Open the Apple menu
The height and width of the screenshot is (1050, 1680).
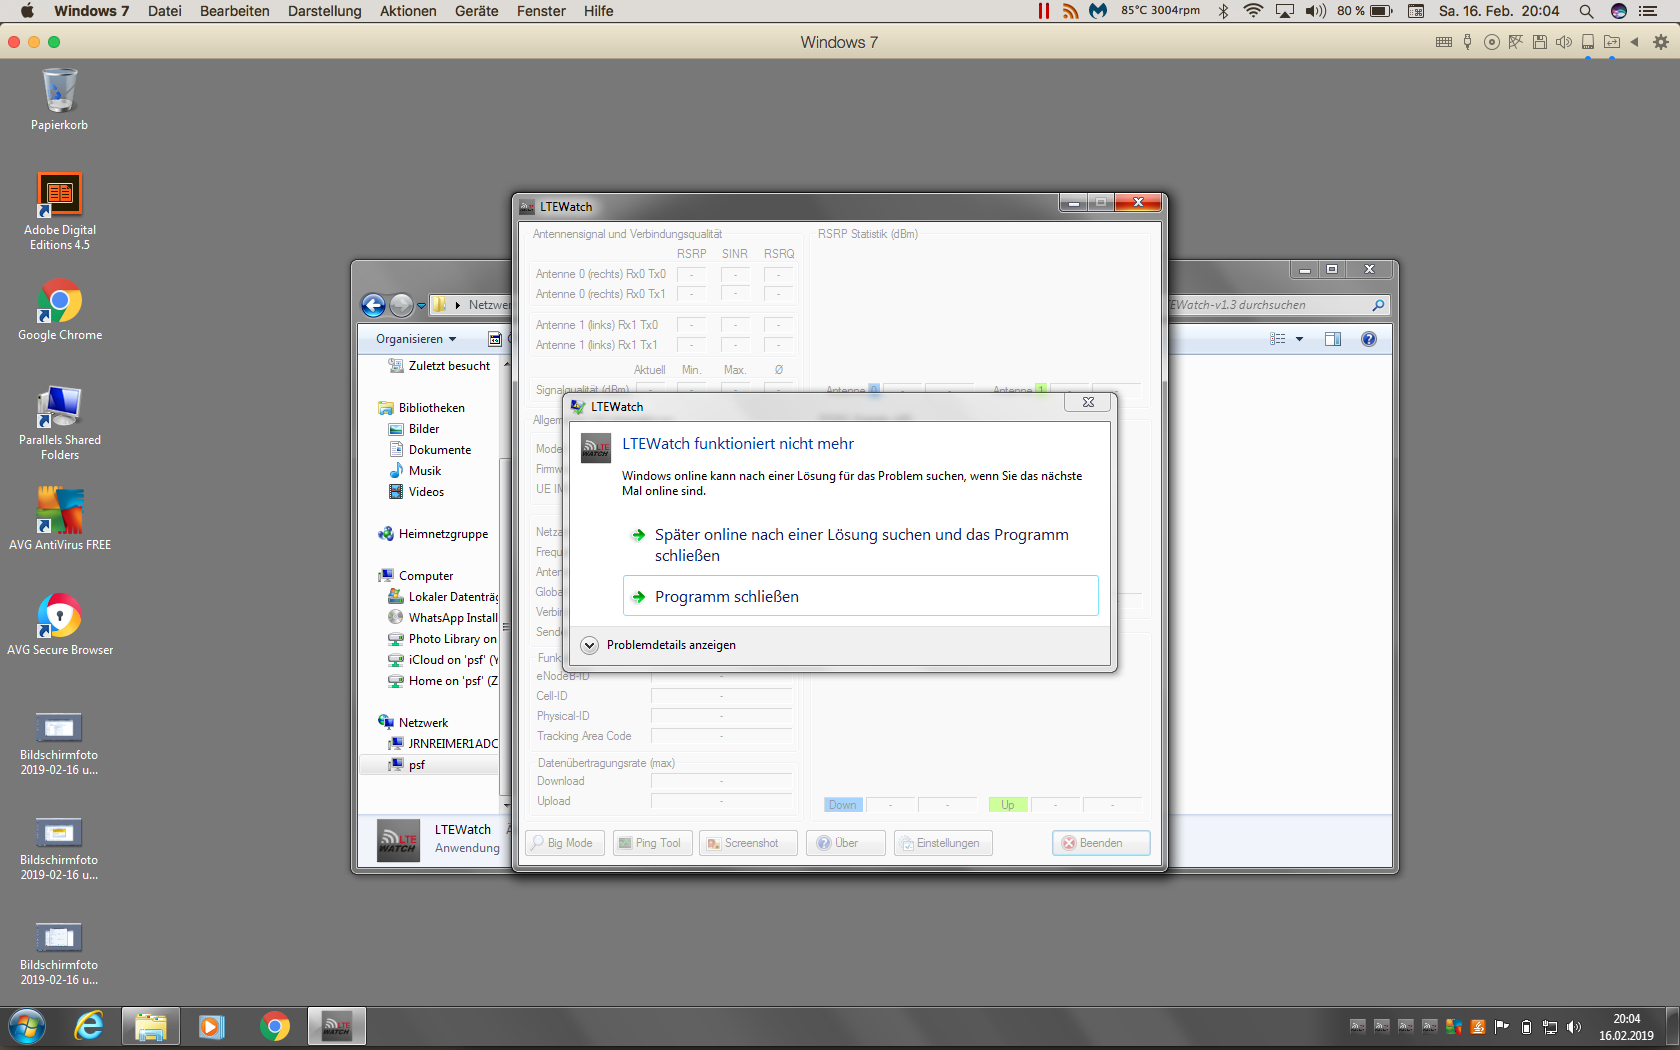click(x=27, y=11)
